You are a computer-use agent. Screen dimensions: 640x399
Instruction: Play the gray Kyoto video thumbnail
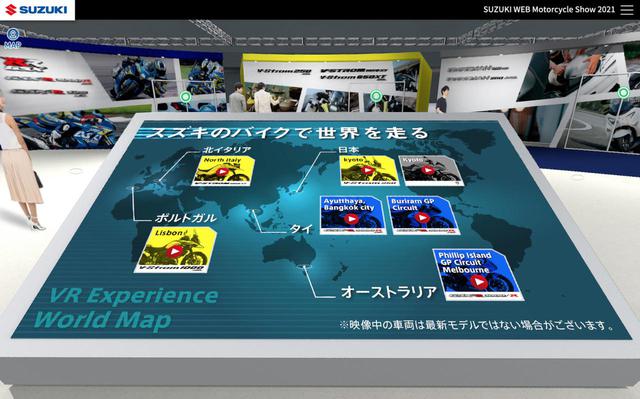430,170
